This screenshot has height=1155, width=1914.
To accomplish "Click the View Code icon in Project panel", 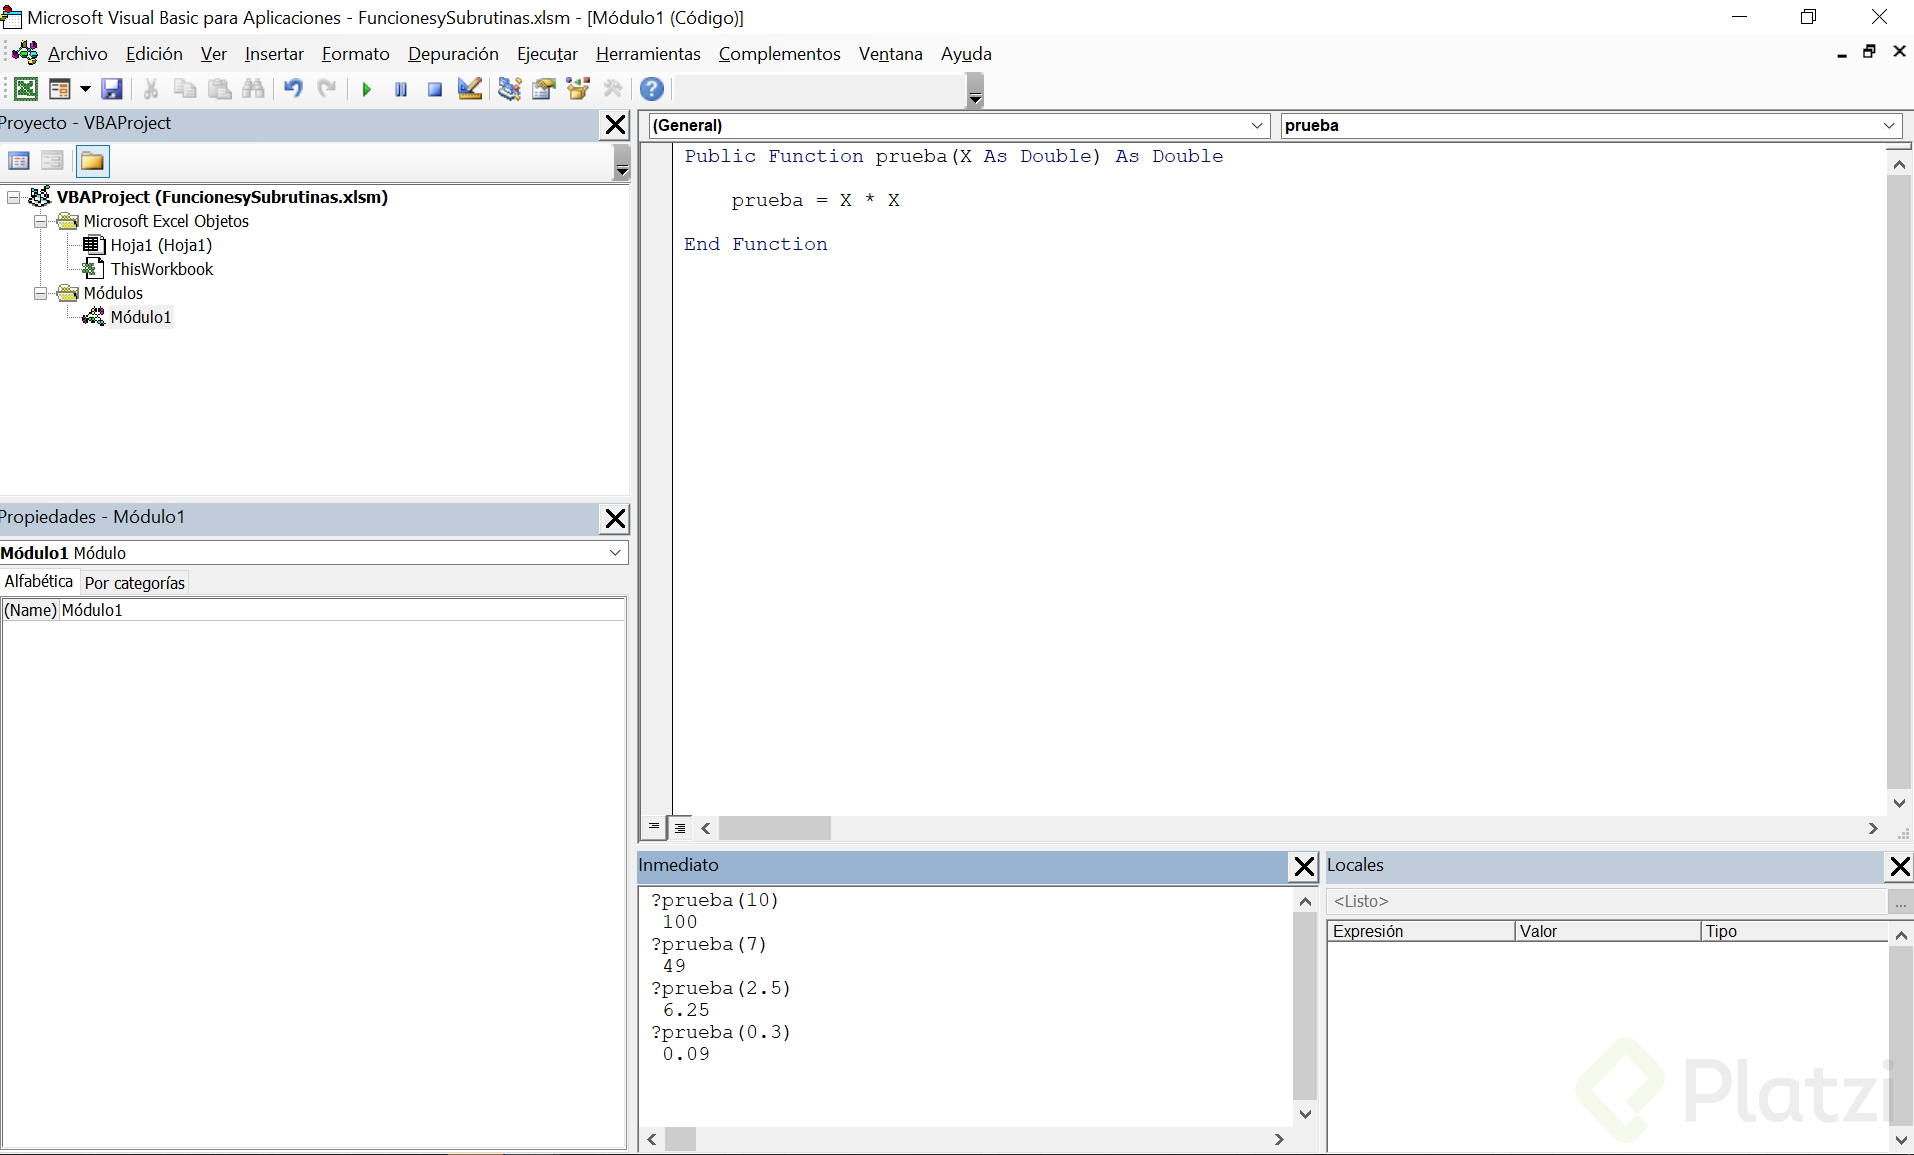I will point(19,161).
